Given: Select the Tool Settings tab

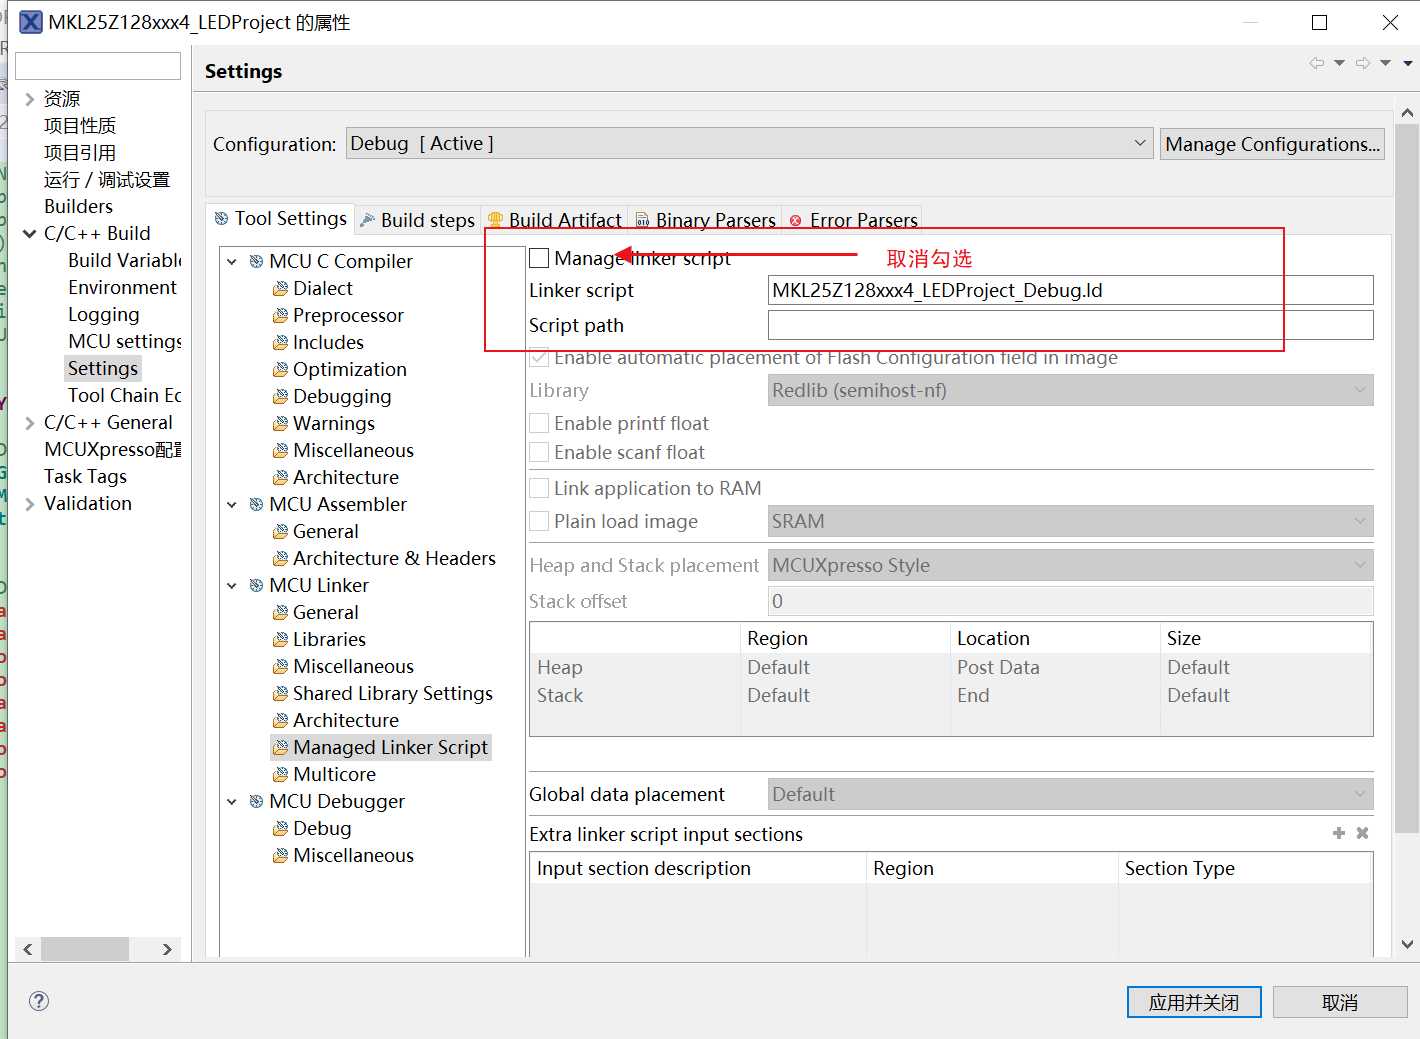Looking at the screenshot, I should coord(281,218).
